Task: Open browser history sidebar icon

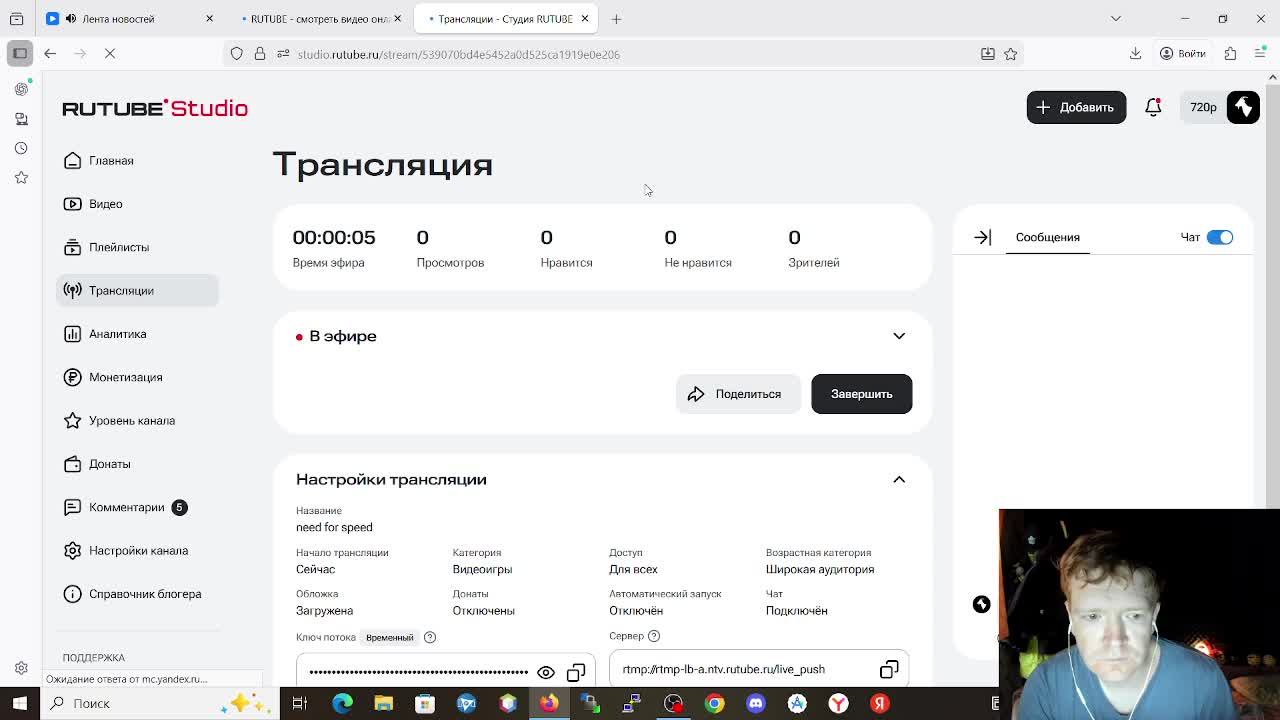Action: pyautogui.click(x=21, y=148)
